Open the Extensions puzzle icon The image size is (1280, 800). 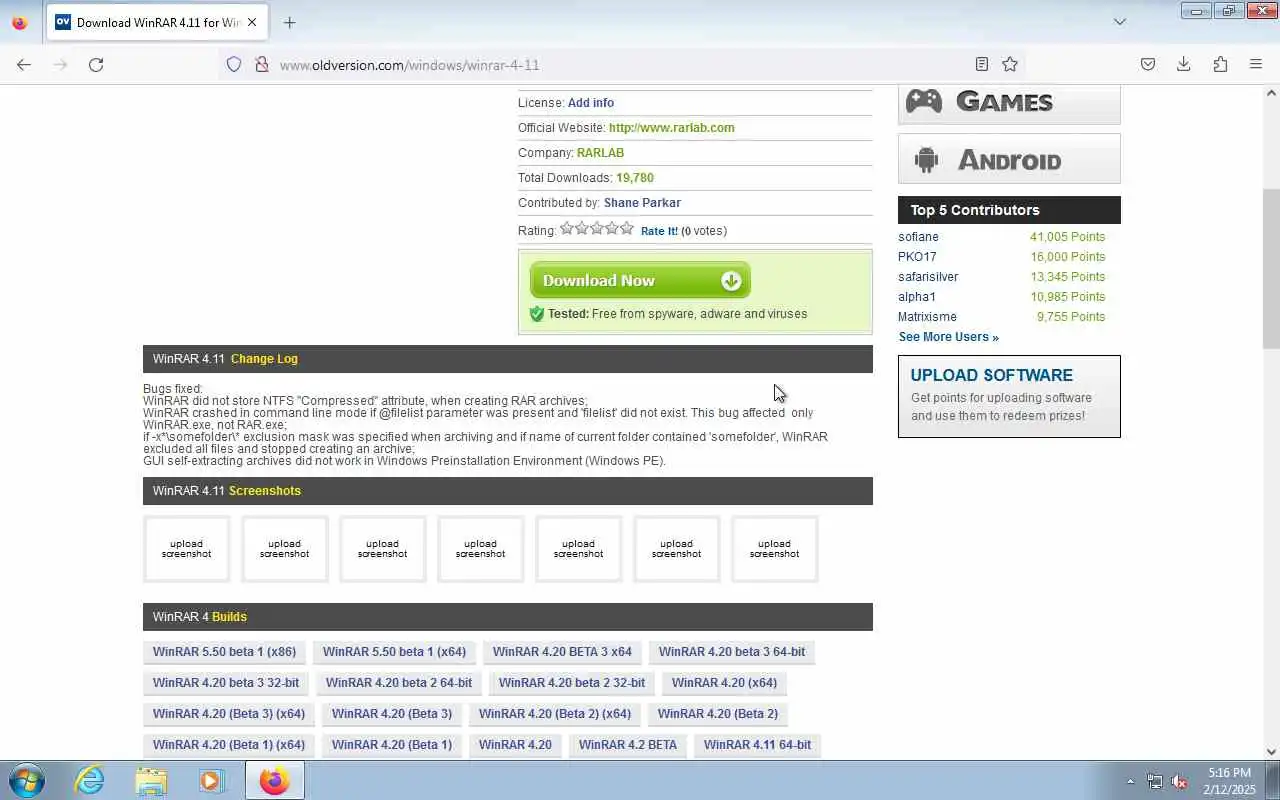click(1220, 64)
